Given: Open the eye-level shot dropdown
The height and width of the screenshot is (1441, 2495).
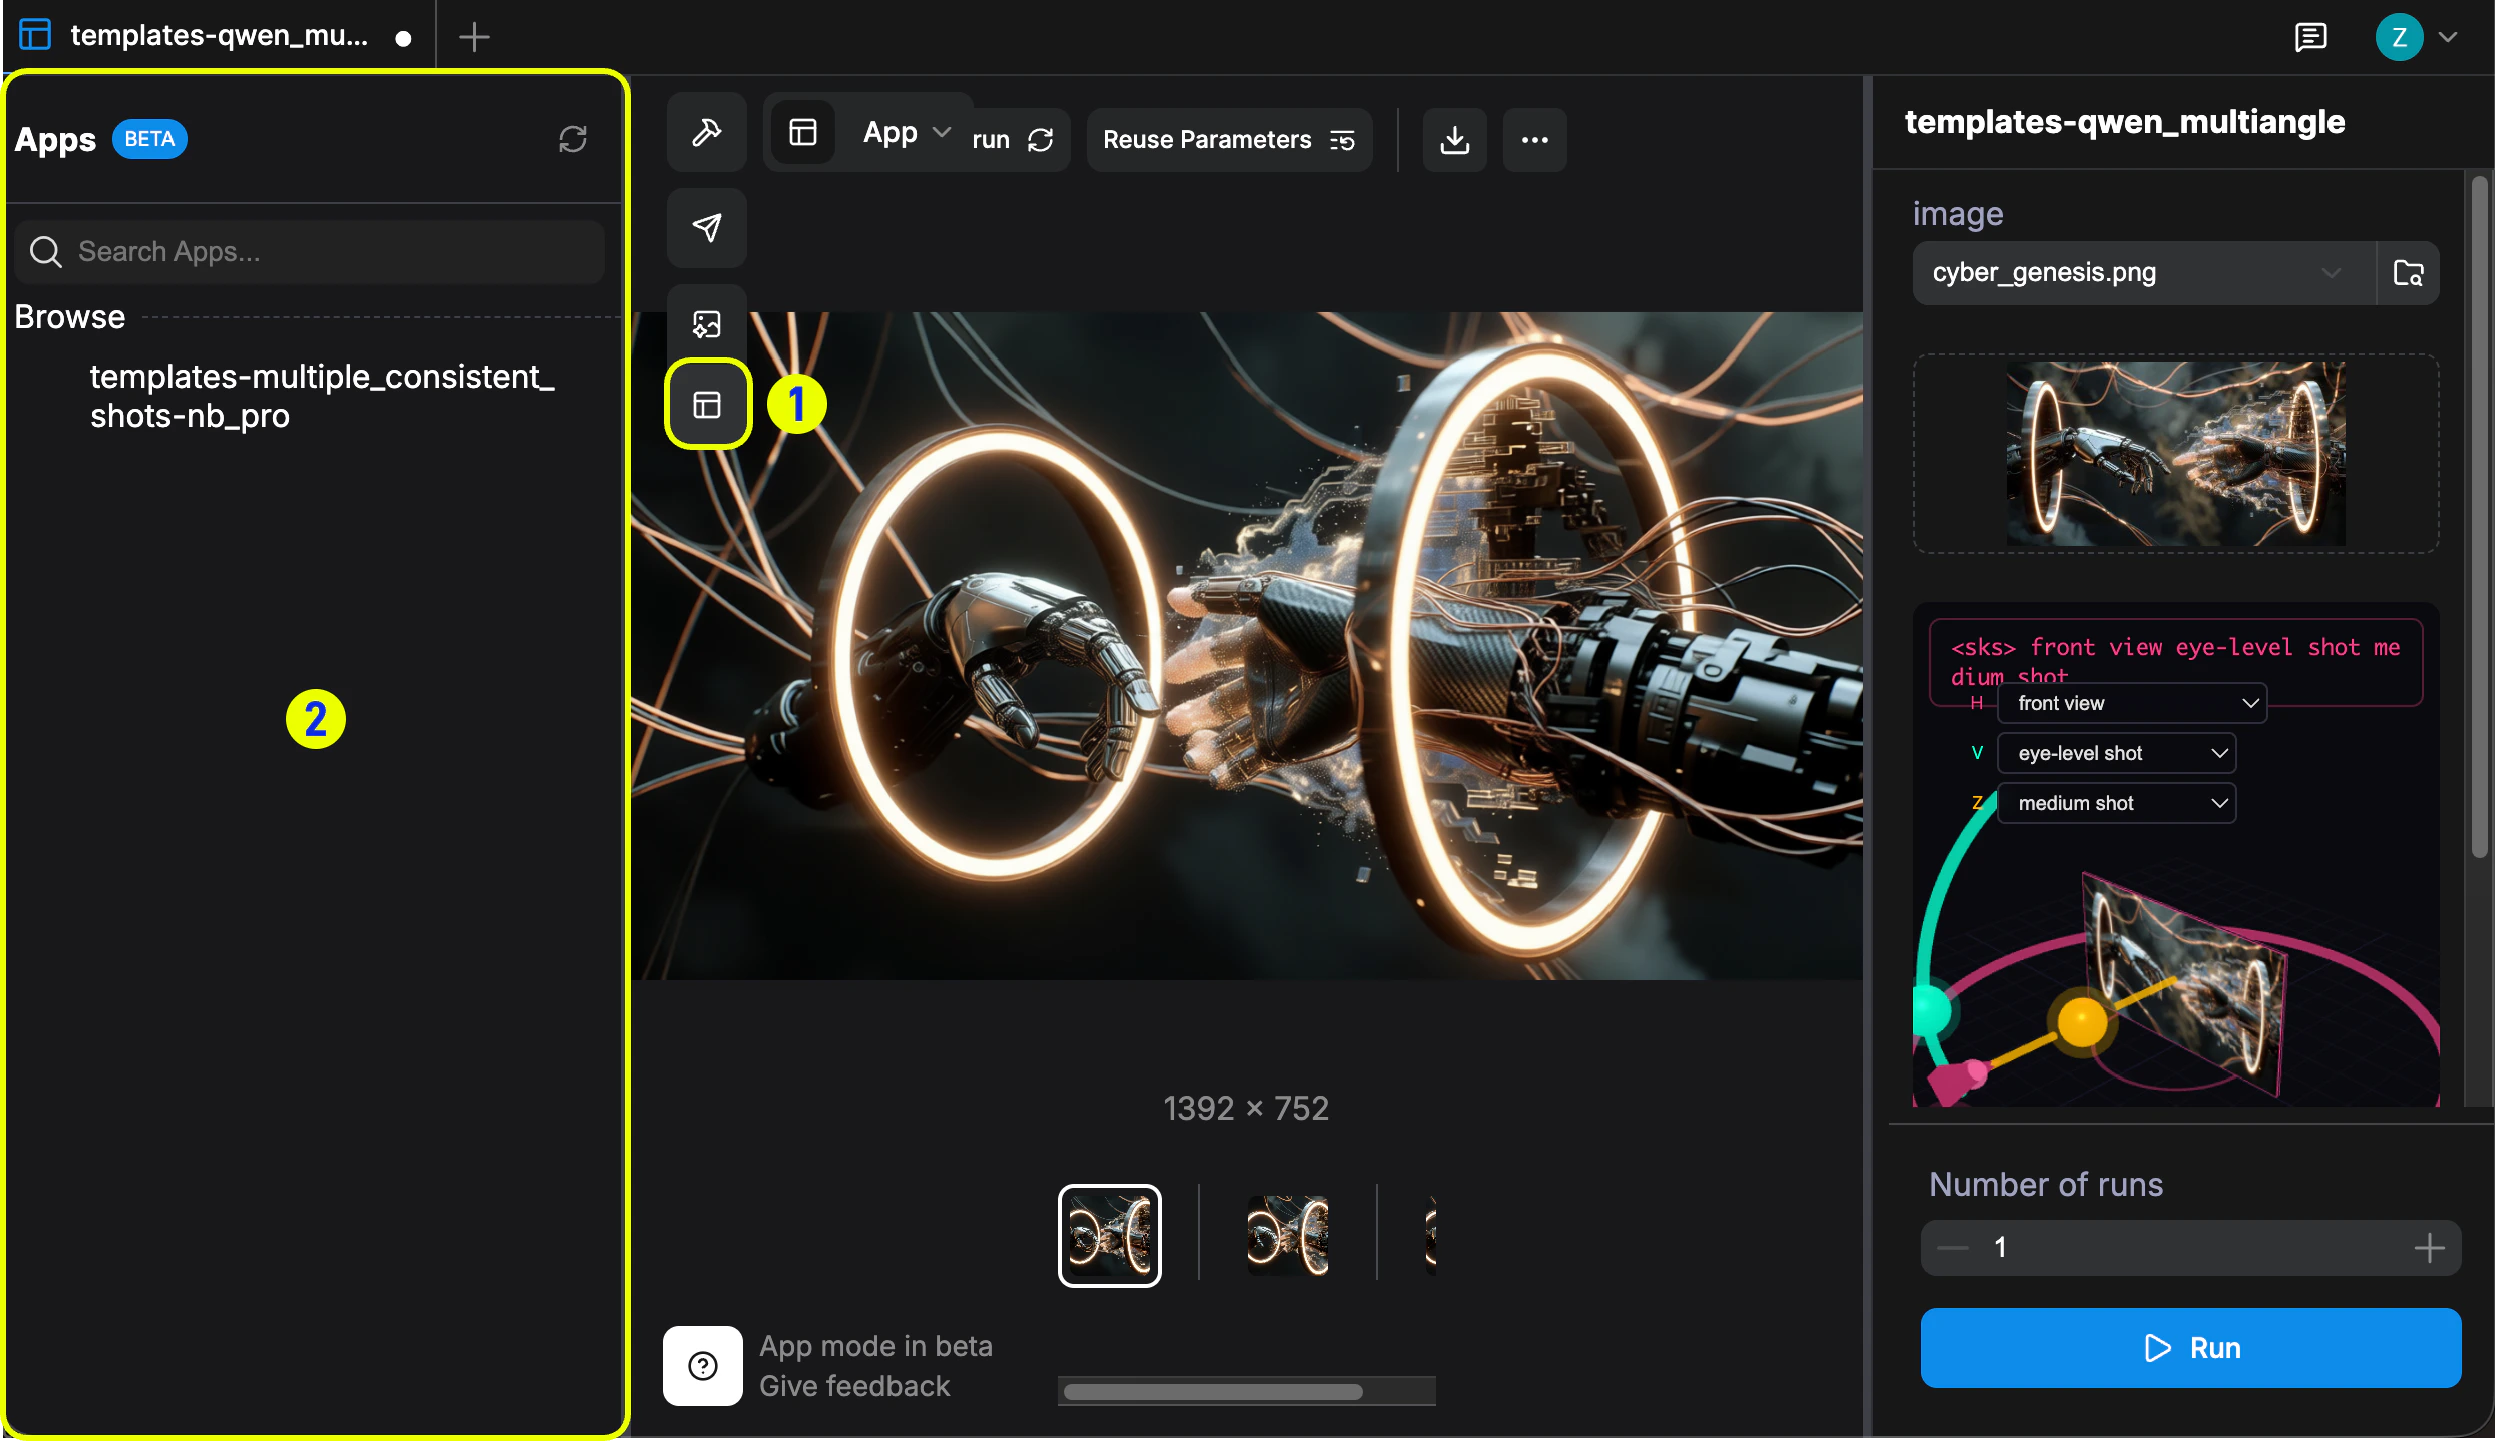Looking at the screenshot, I should (2116, 752).
